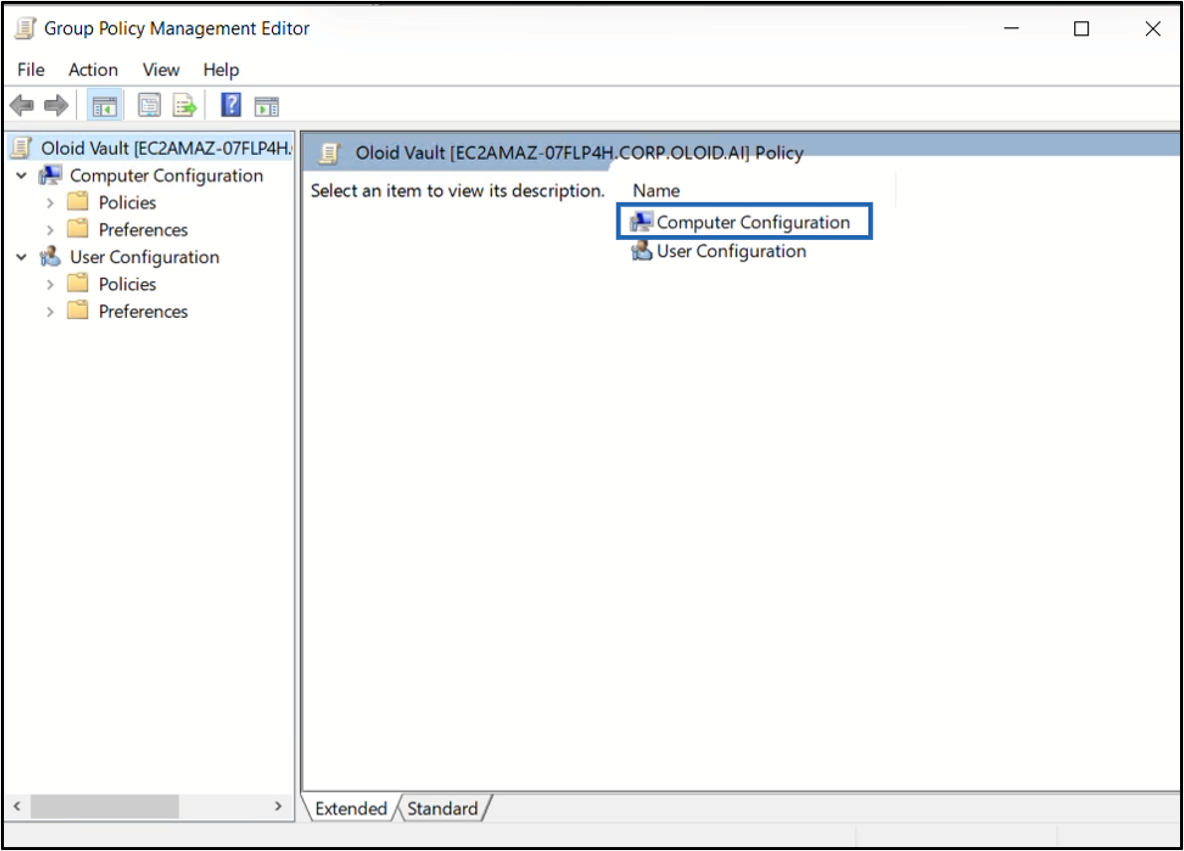1184x851 pixels.
Task: Select Policies label under User Configuration
Action: coord(128,284)
